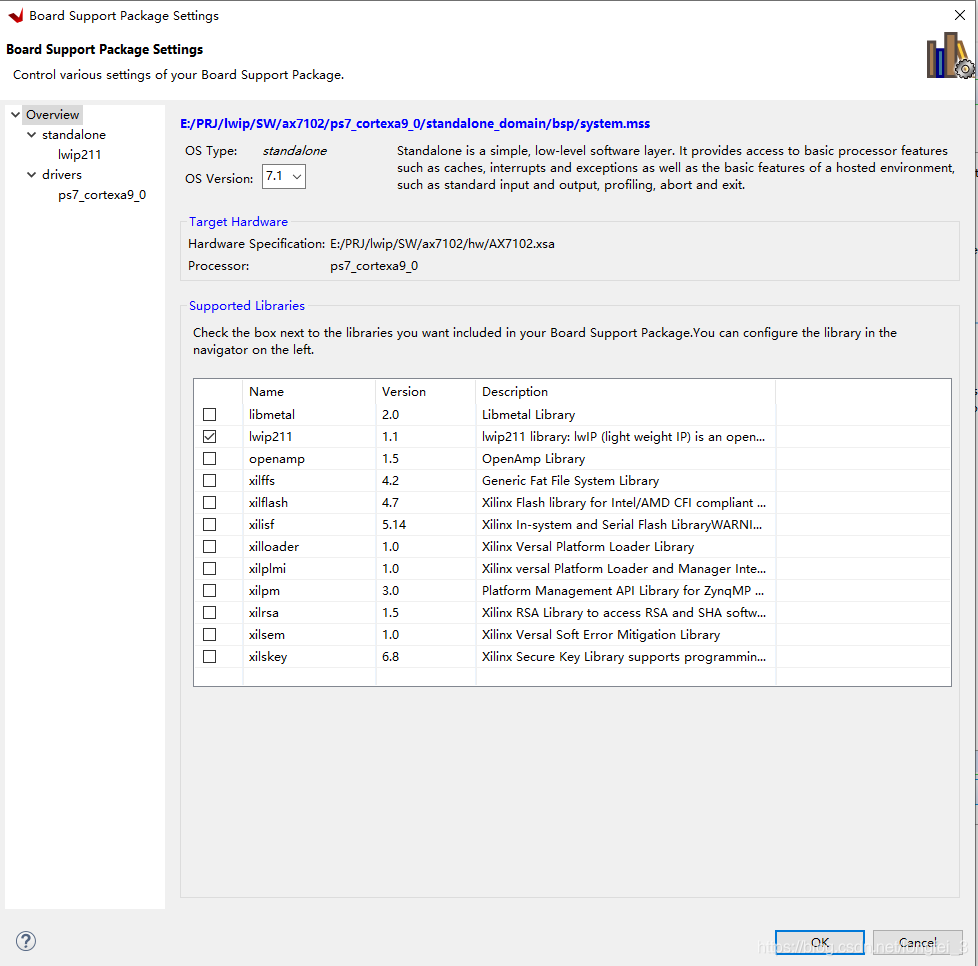
Task: Select the xilffs name cell
Action: click(261, 481)
